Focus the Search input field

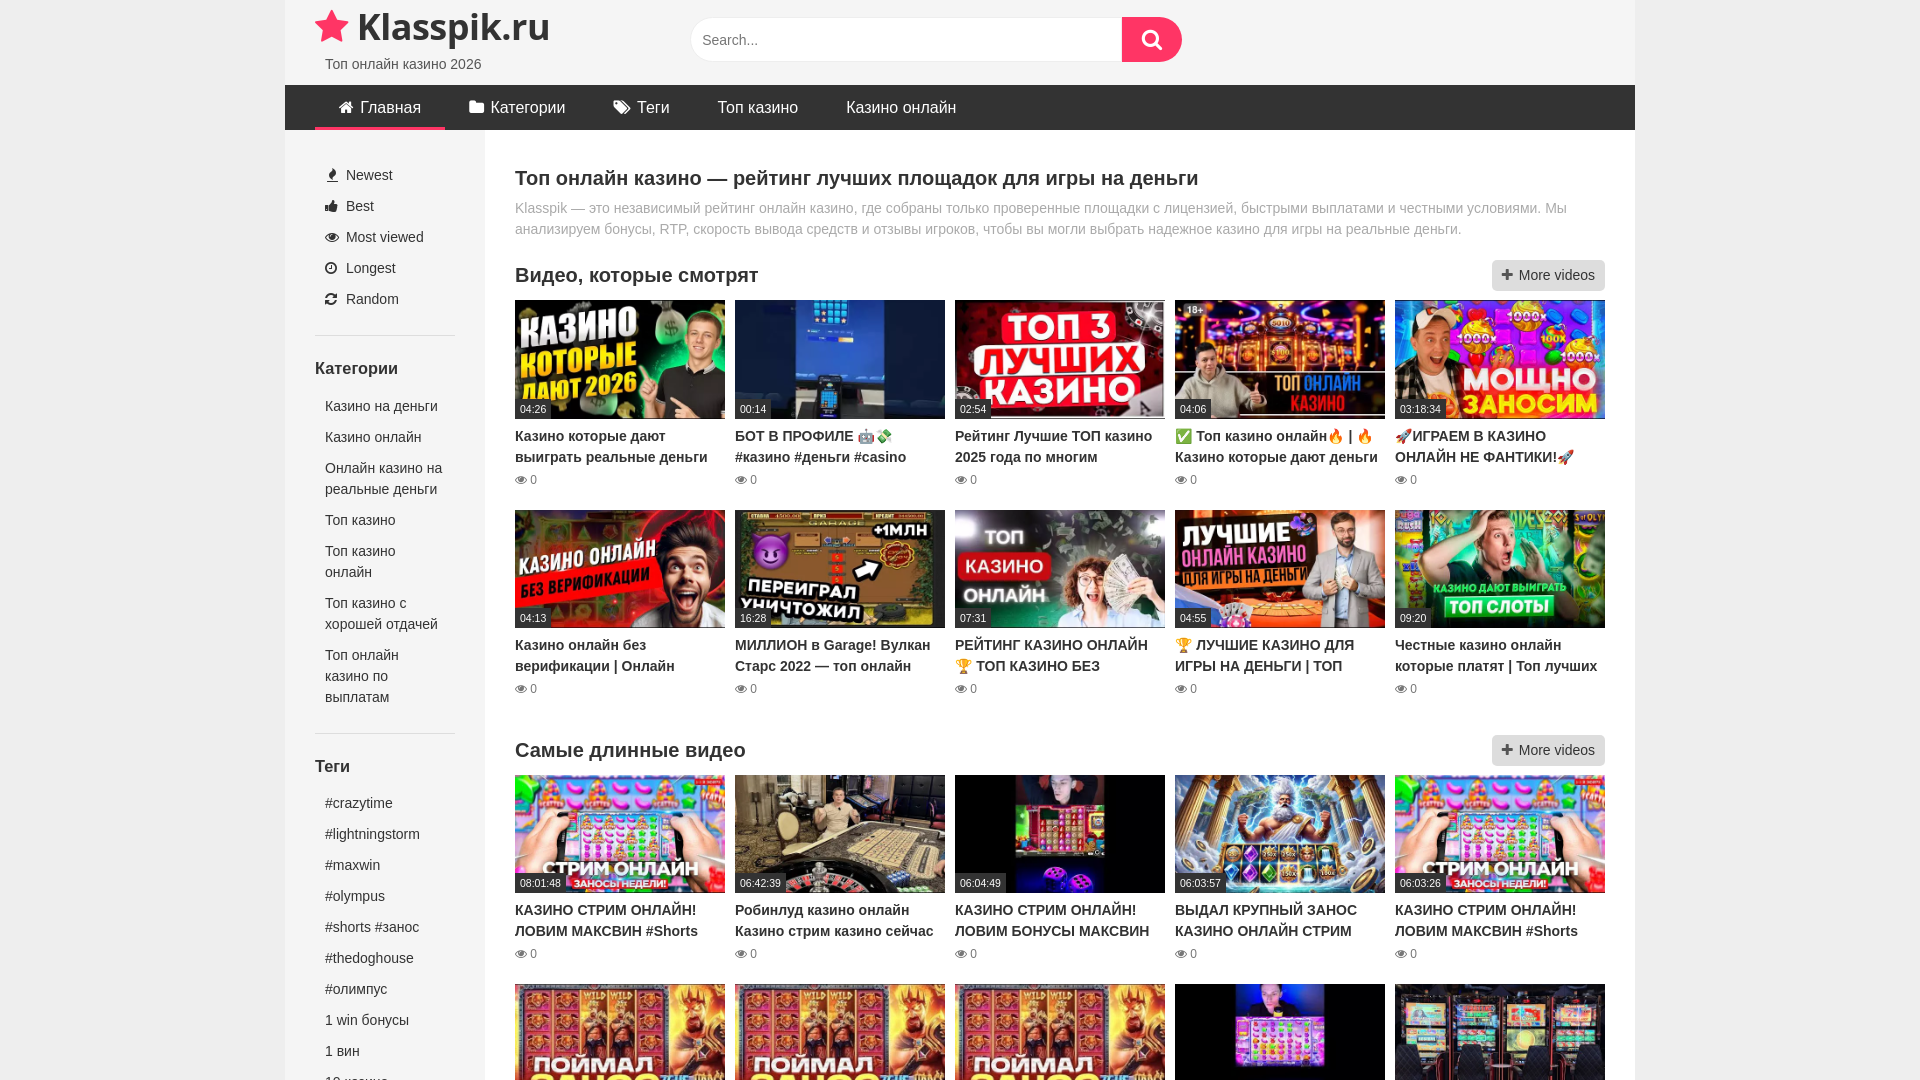coord(906,40)
